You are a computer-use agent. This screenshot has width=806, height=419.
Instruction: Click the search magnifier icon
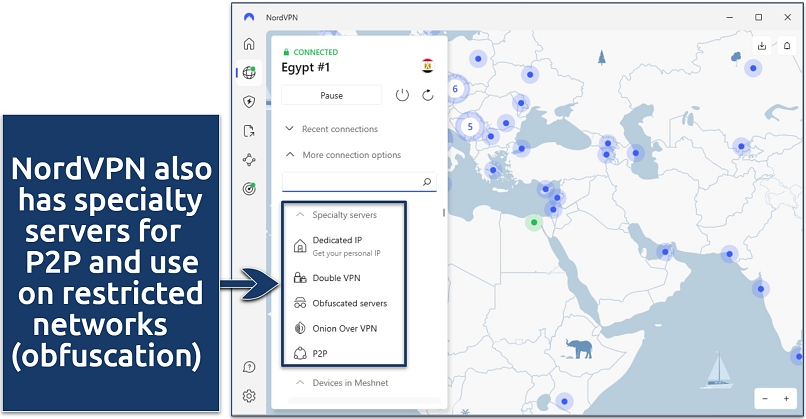[x=427, y=181]
